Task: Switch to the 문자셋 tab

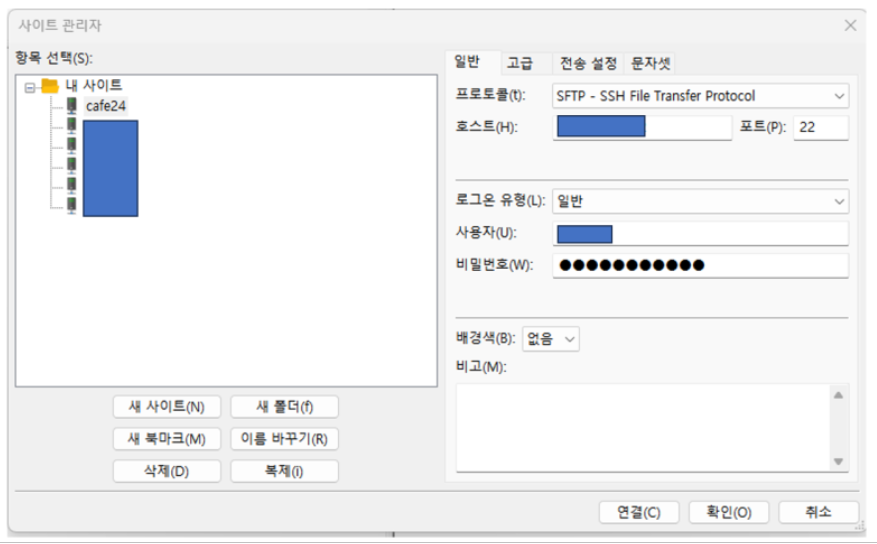Action: click(650, 63)
